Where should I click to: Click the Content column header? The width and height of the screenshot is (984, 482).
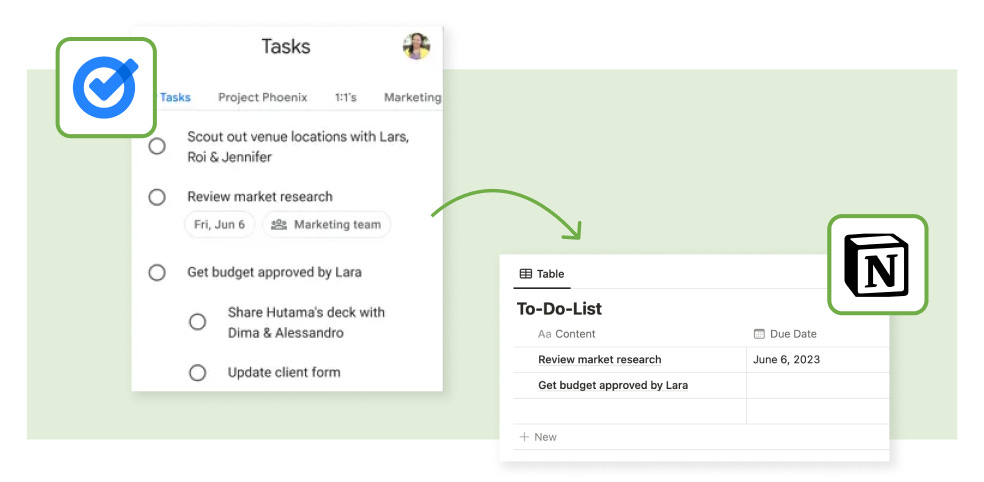630,334
